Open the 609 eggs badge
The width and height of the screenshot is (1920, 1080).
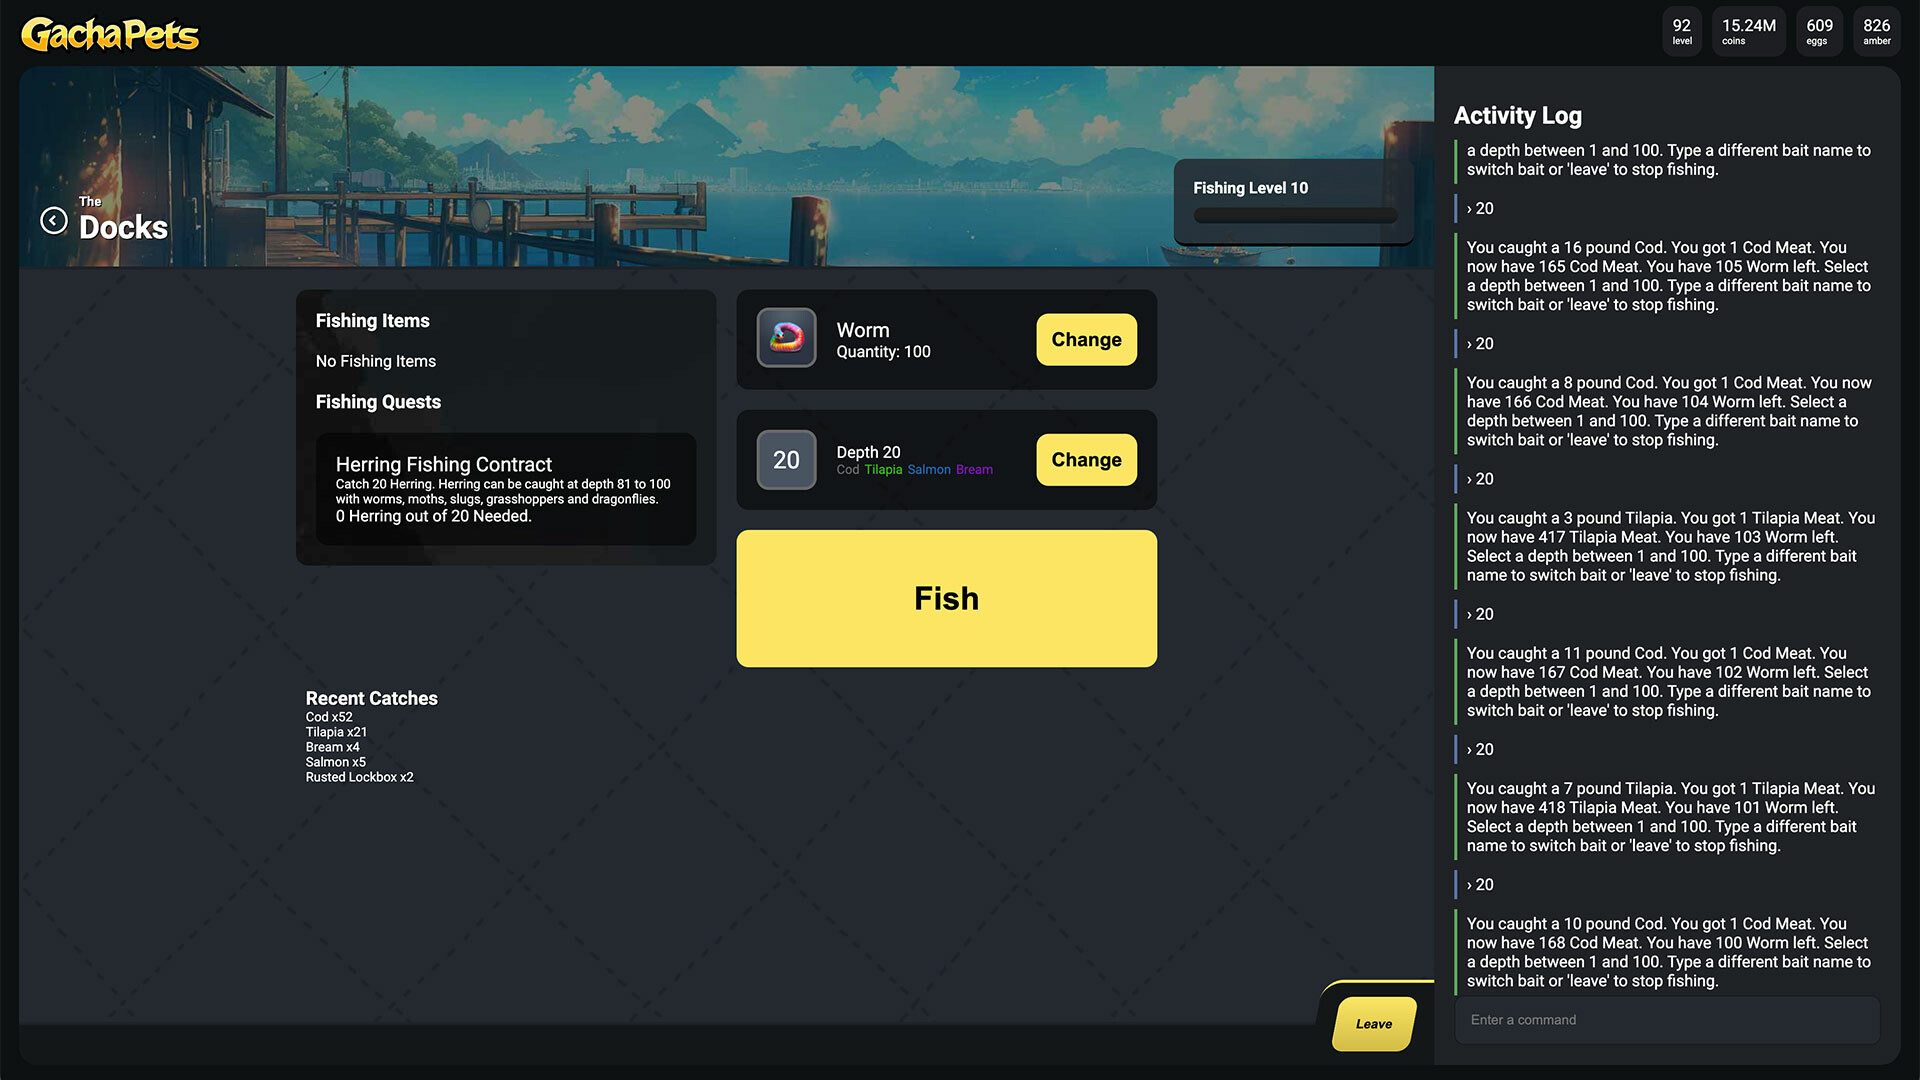tap(1819, 31)
